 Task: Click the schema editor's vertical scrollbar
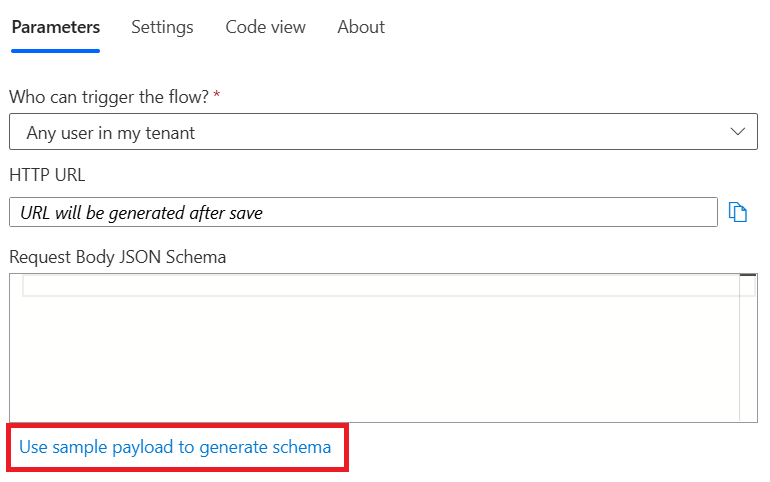tap(747, 350)
